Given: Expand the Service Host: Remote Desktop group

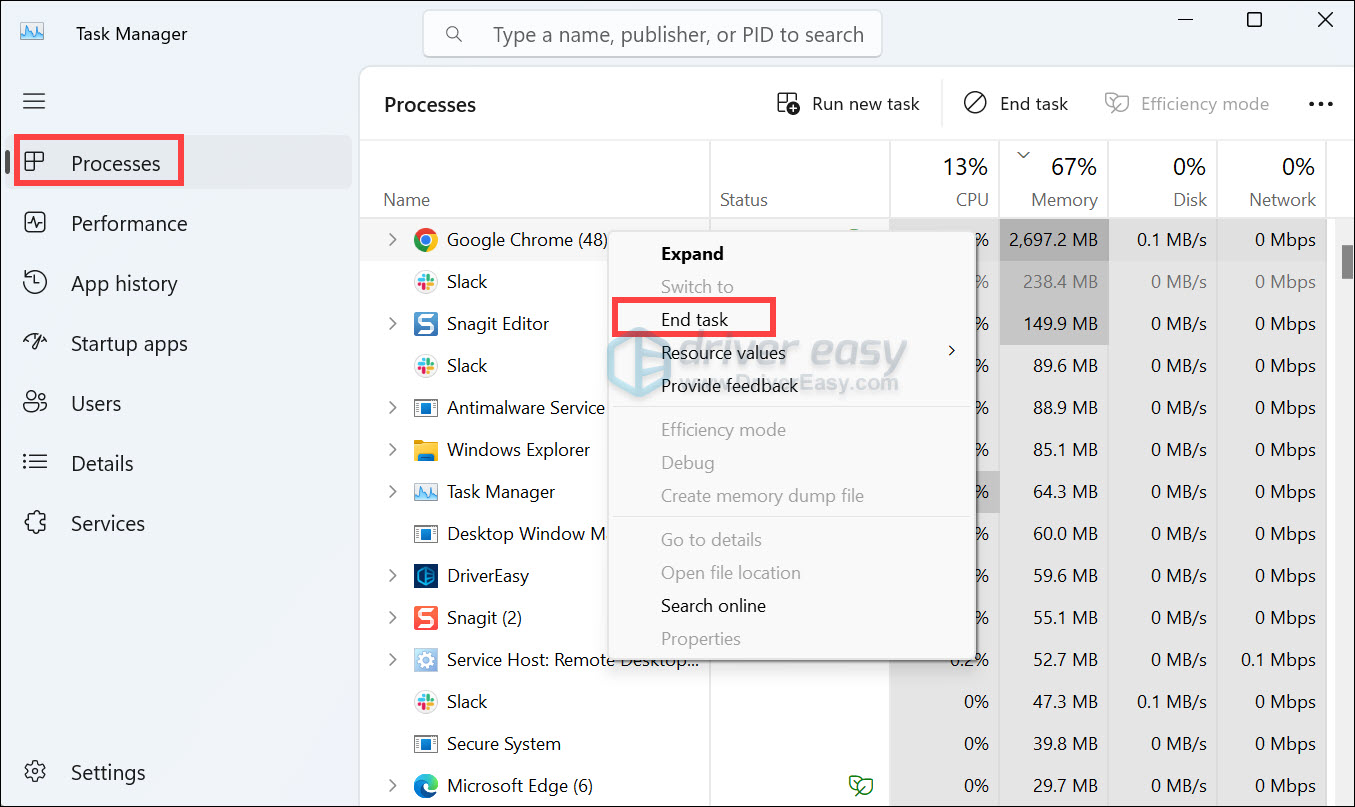Looking at the screenshot, I should pyautogui.click(x=392, y=660).
